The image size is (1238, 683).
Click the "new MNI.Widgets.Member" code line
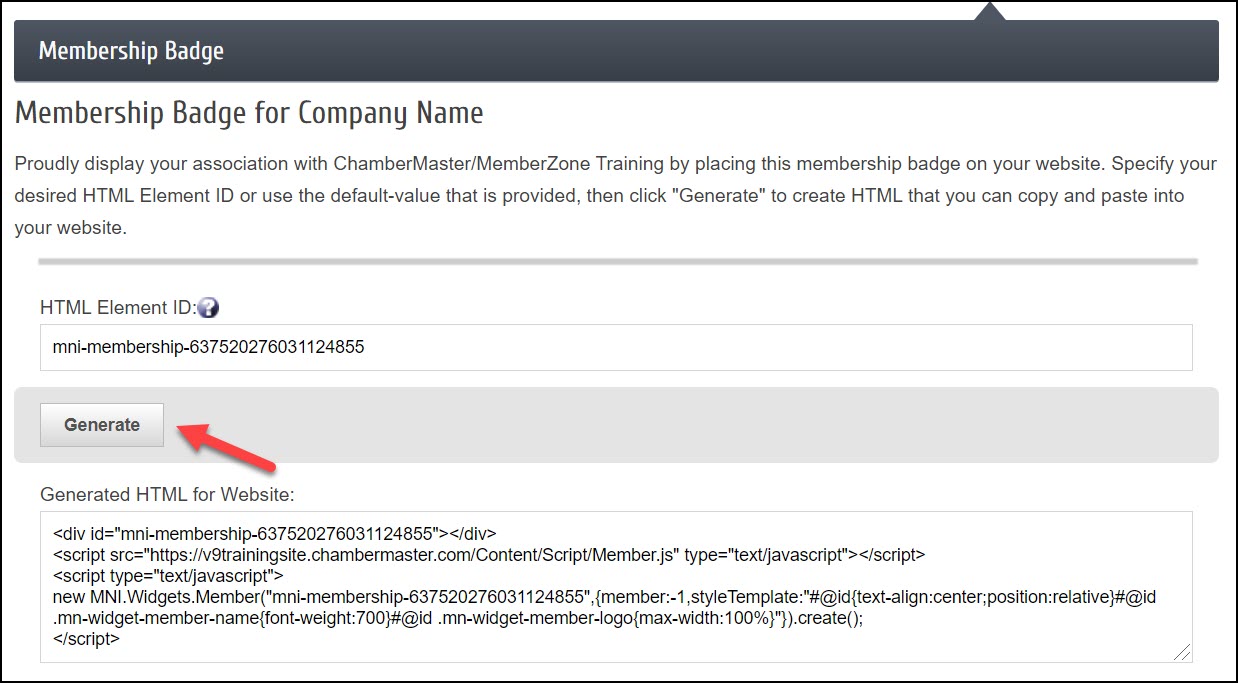click(604, 597)
